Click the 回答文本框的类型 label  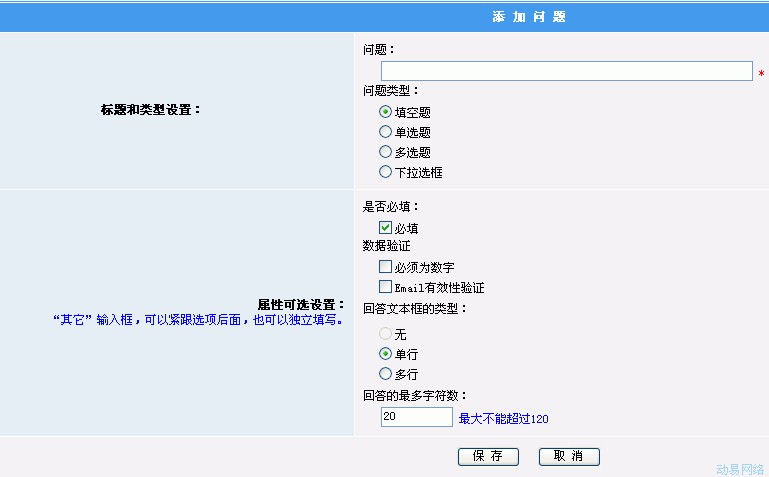(415, 308)
